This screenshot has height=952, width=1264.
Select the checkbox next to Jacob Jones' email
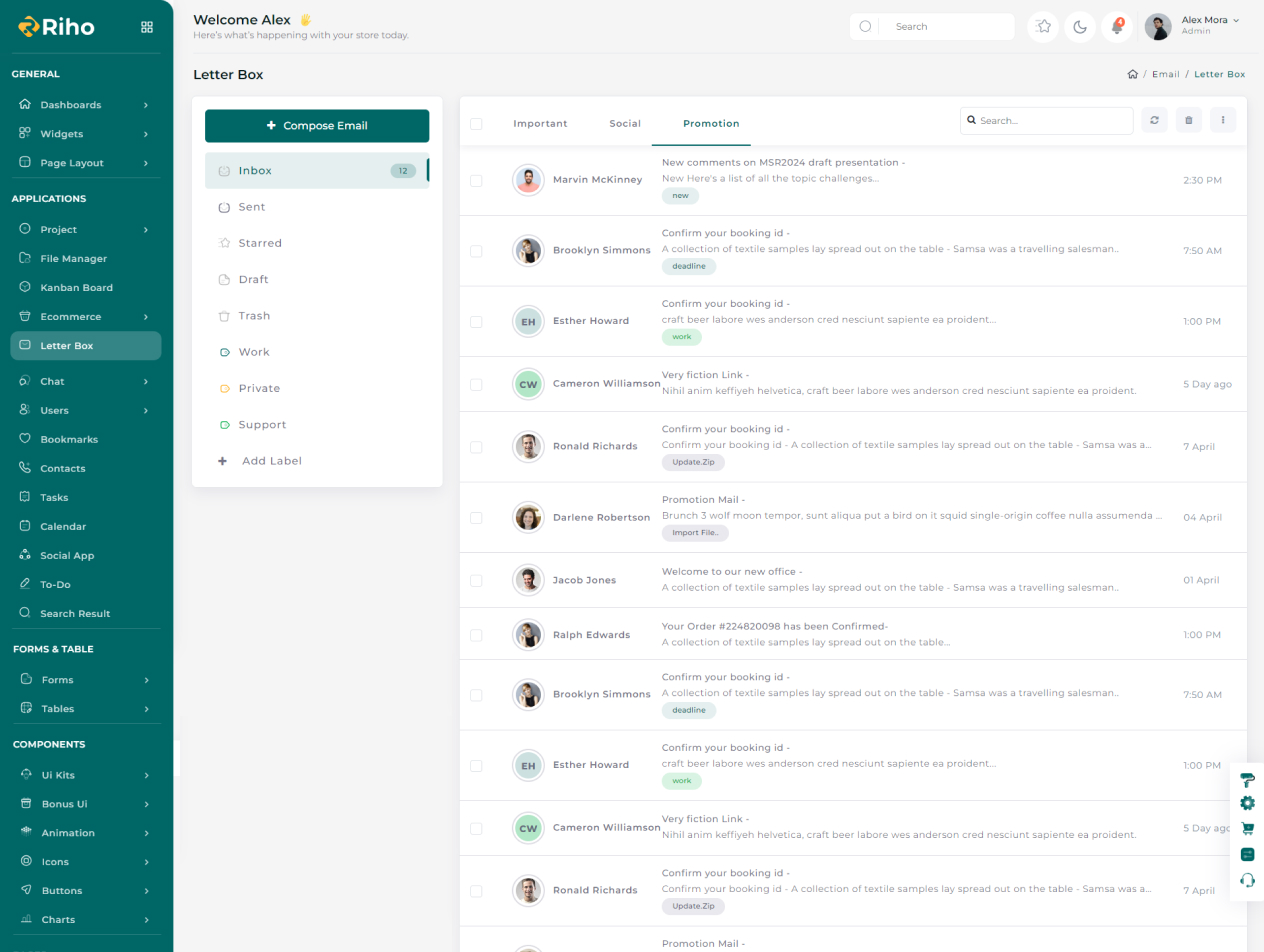[x=476, y=581]
